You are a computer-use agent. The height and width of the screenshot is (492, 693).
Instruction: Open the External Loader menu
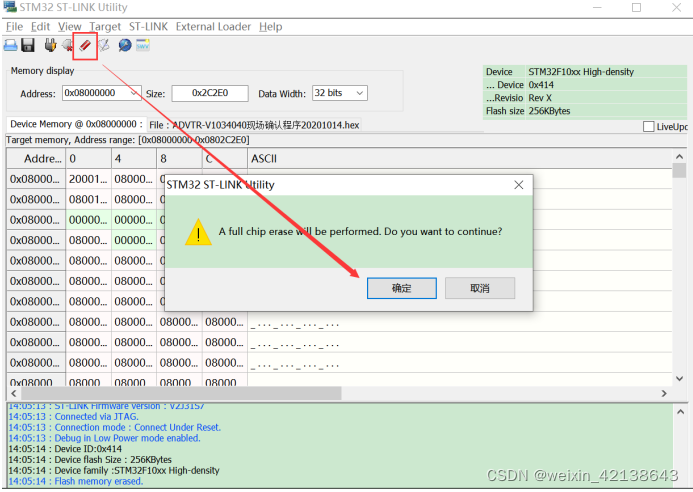click(213, 27)
